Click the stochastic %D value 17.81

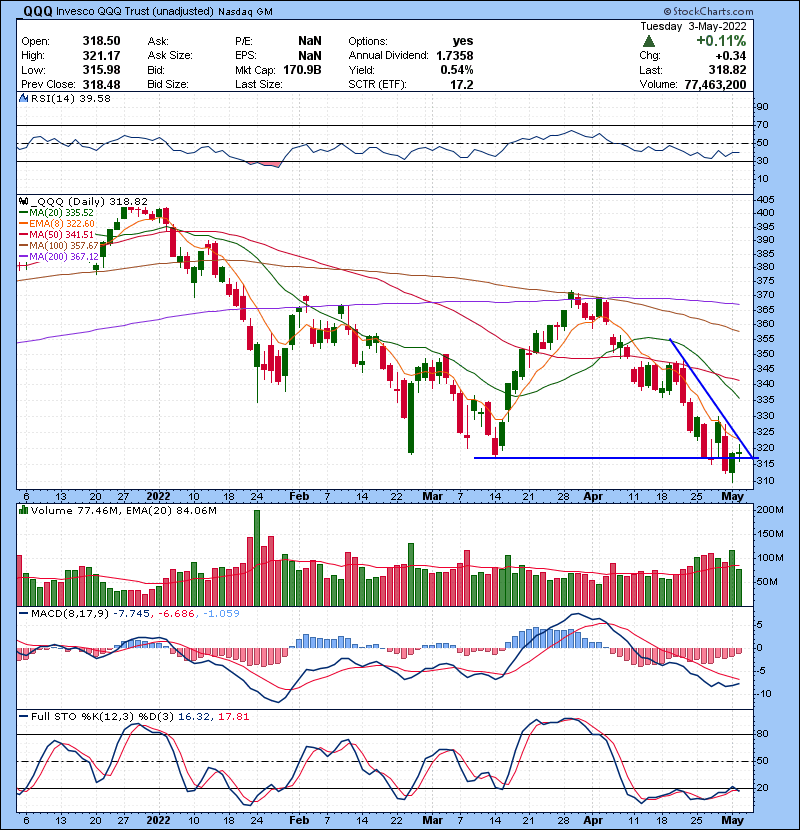pos(233,717)
